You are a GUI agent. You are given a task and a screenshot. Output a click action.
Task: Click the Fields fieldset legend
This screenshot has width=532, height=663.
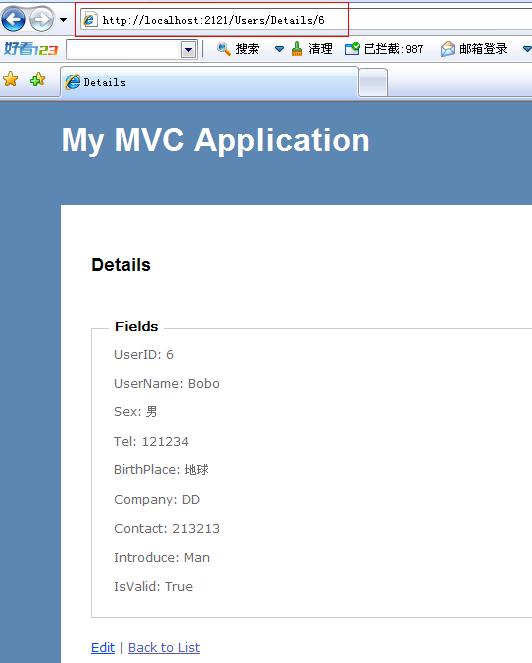click(137, 326)
